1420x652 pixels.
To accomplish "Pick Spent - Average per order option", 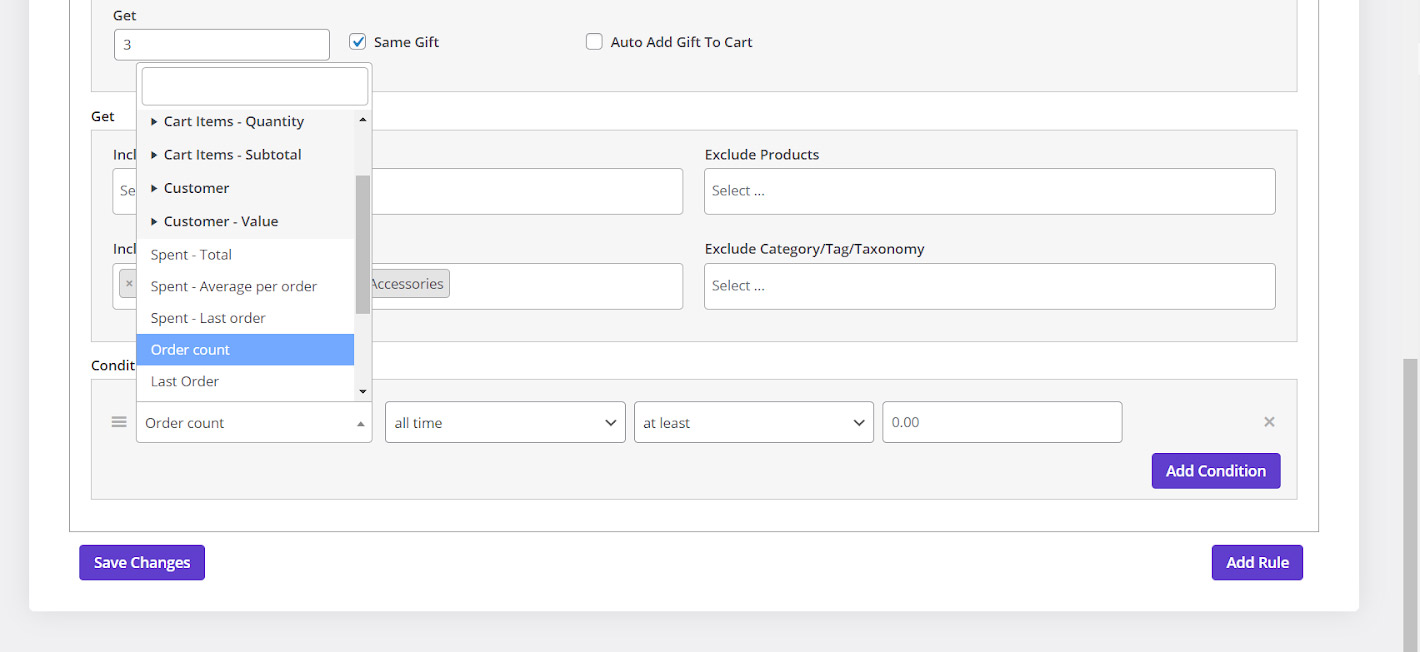I will click(234, 287).
